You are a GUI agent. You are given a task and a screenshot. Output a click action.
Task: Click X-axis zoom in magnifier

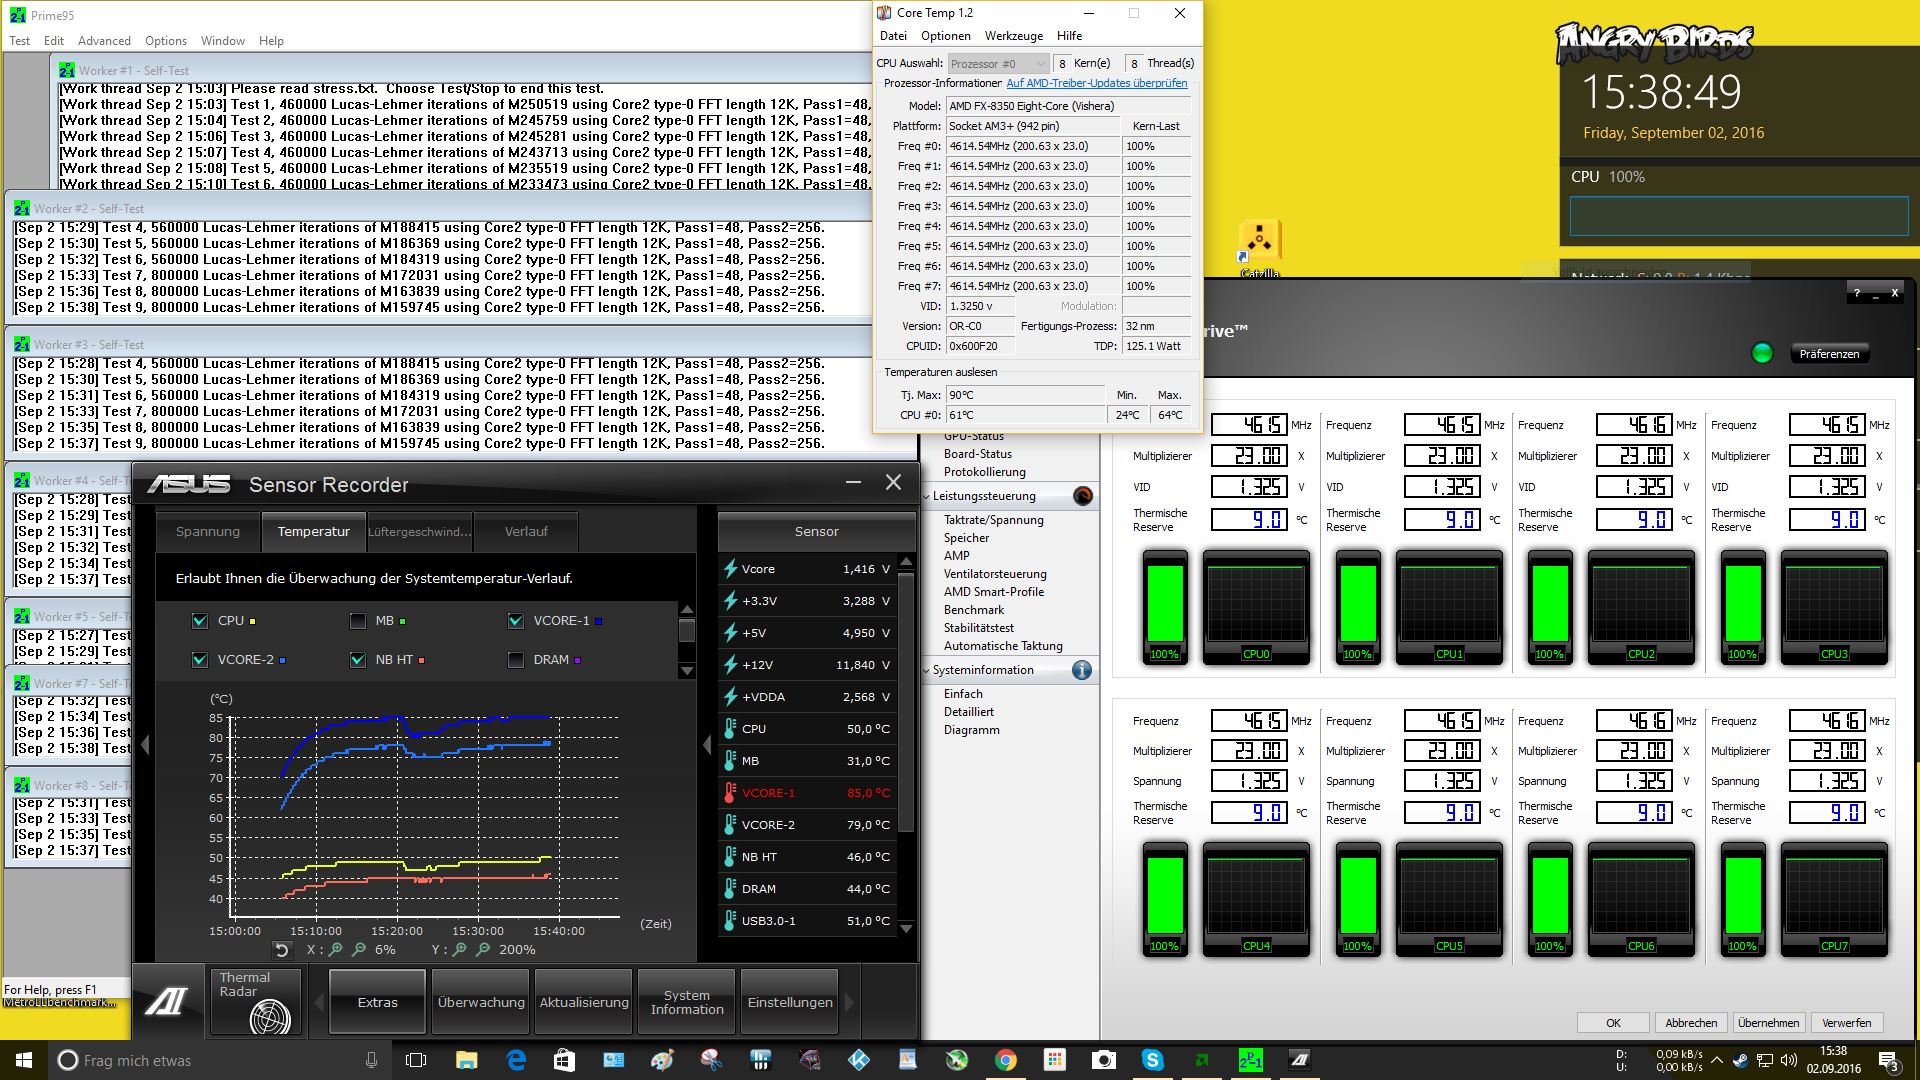click(336, 950)
